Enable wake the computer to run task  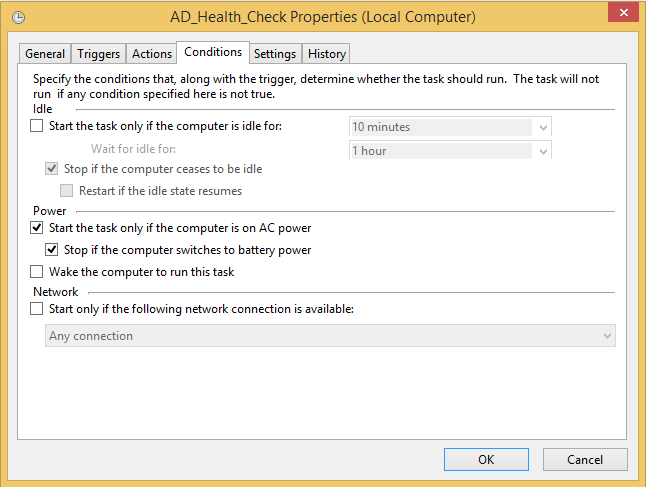point(37,272)
